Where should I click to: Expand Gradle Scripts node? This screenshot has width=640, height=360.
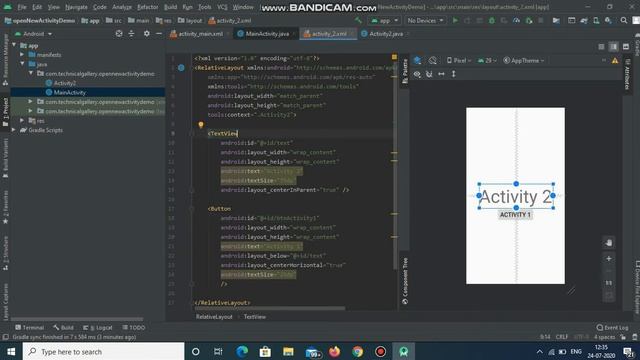pyautogui.click(x=14, y=130)
